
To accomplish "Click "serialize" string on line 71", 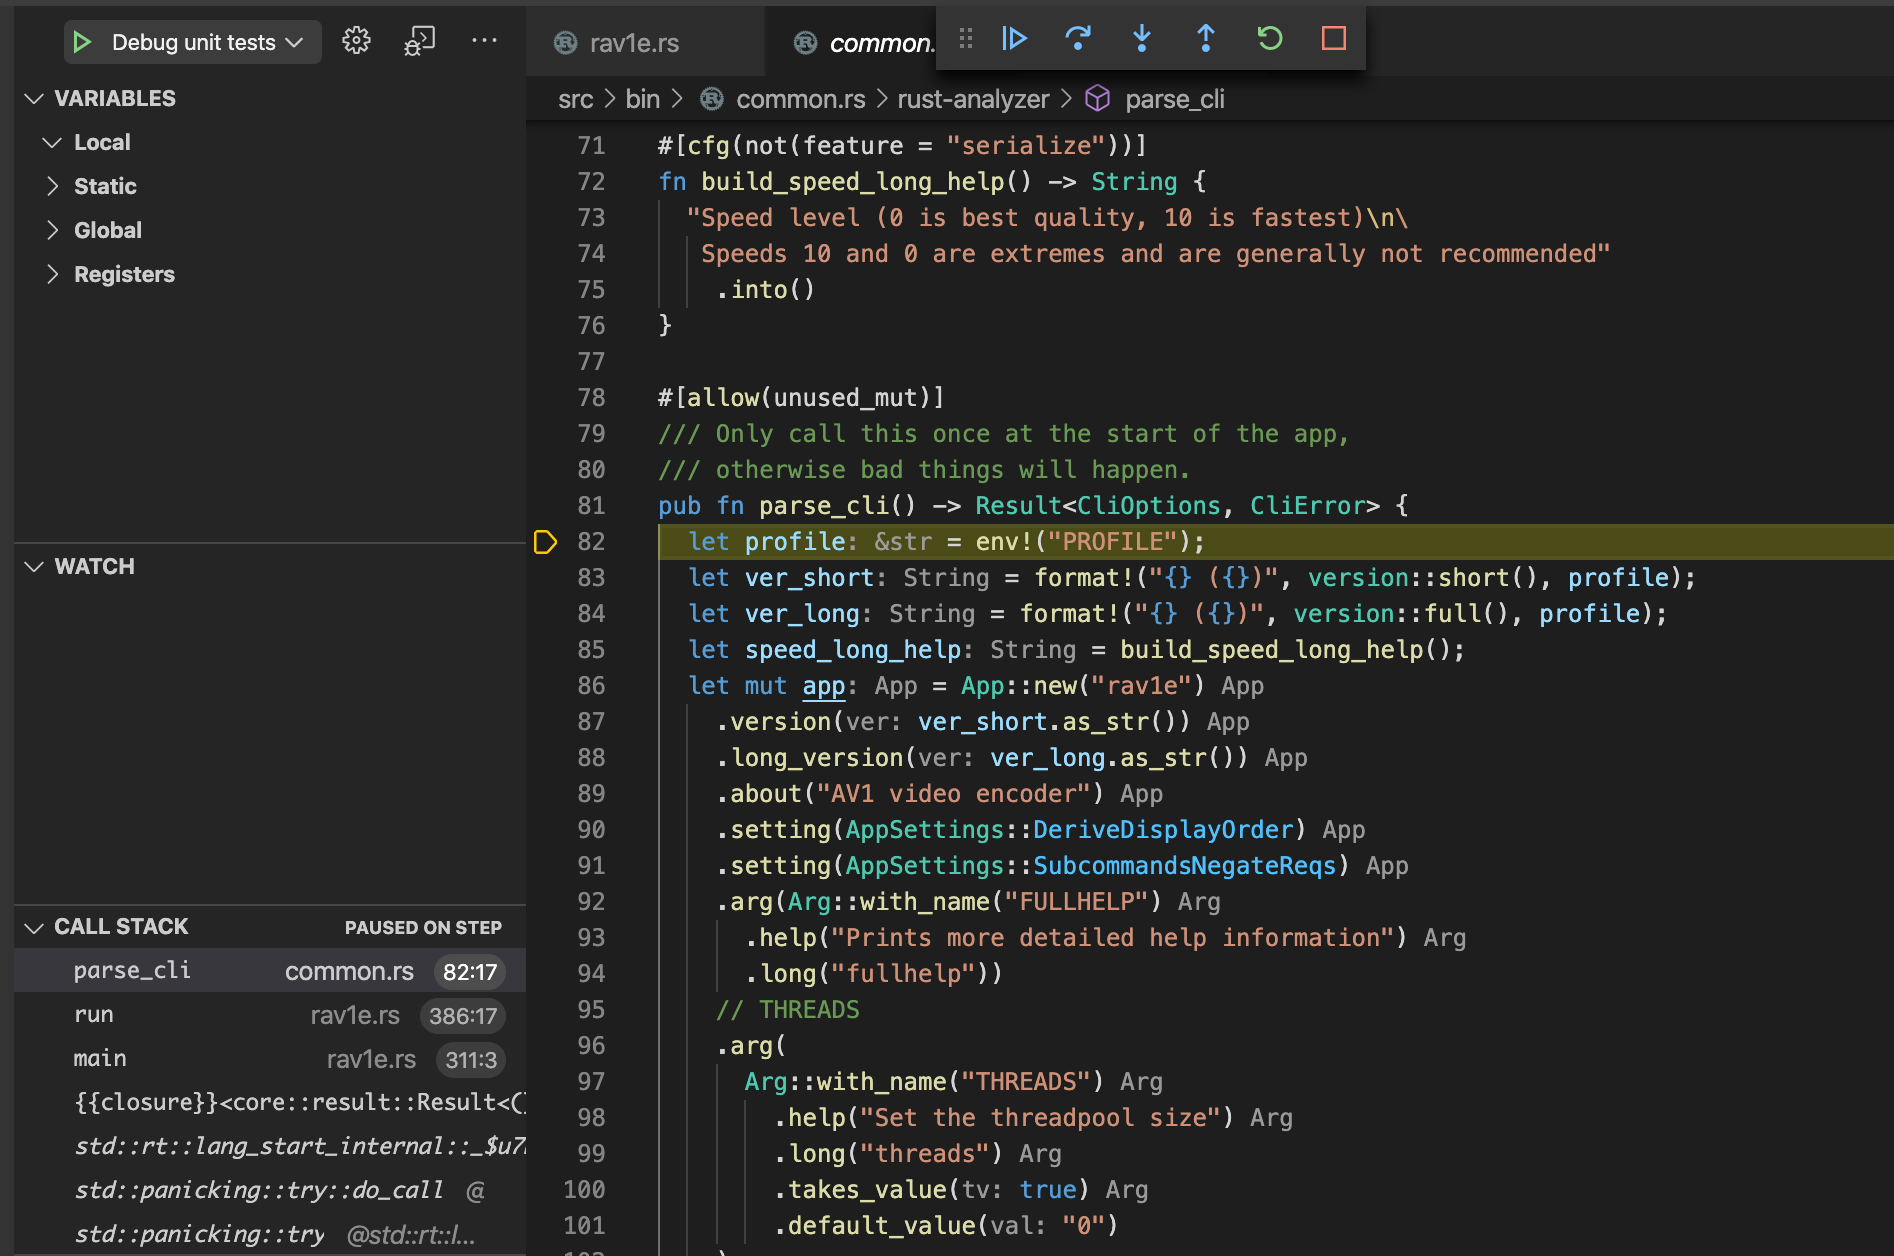I will point(1026,146).
